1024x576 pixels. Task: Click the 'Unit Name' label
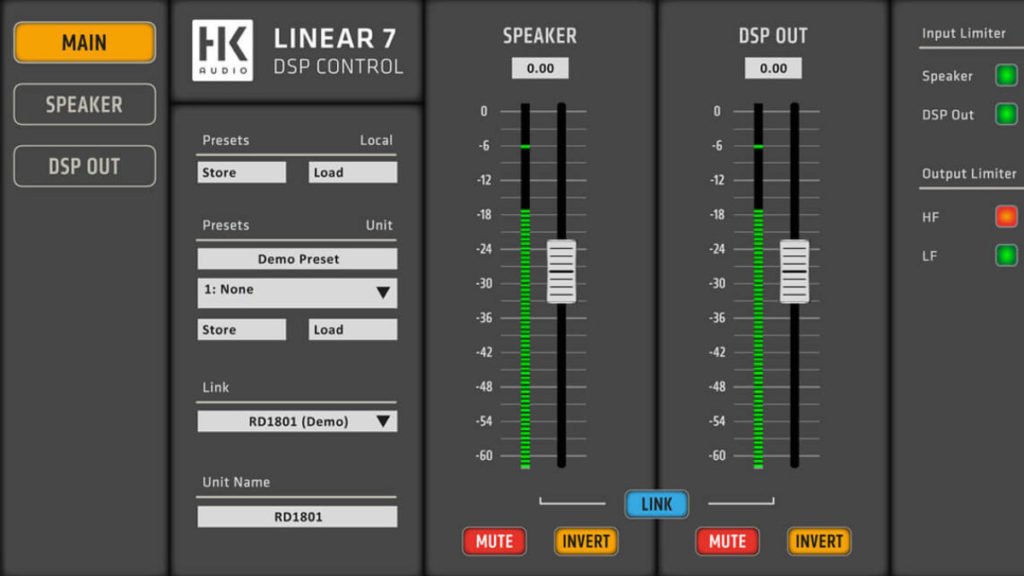tap(236, 482)
